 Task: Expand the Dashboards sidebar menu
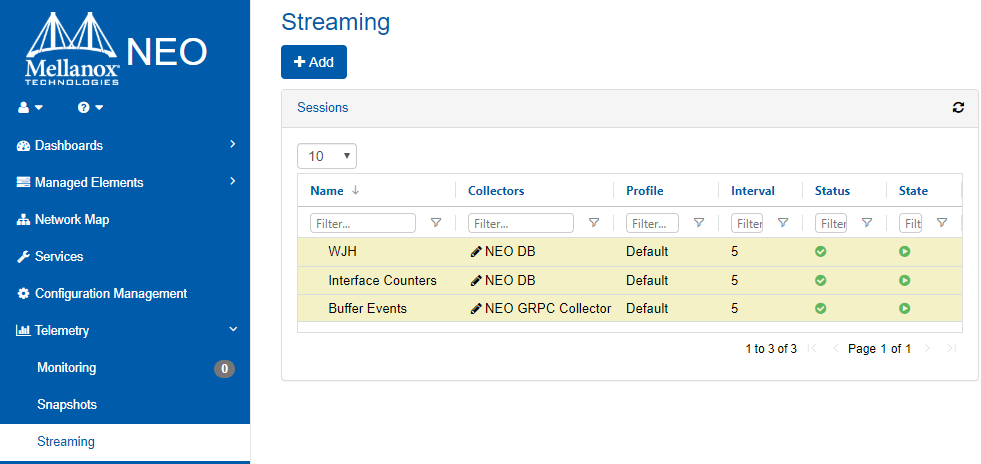coord(125,145)
